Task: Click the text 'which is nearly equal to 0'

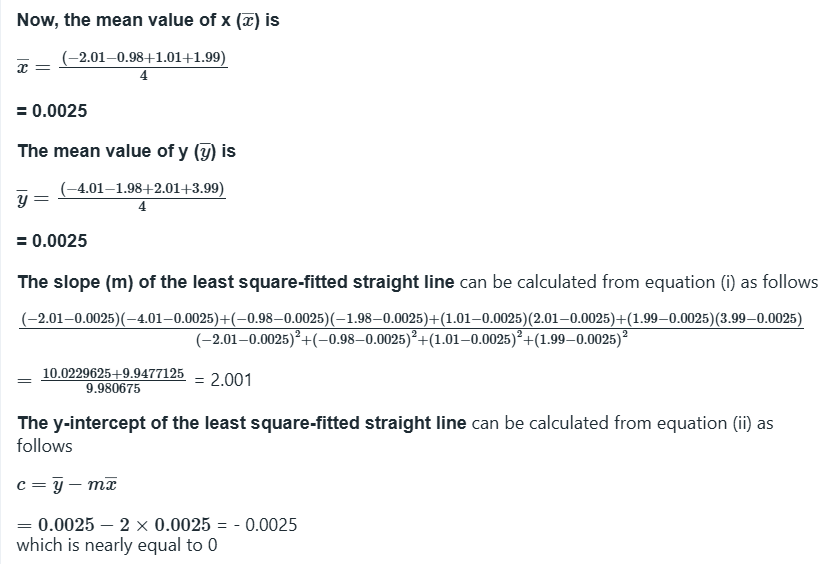Action: click(116, 545)
